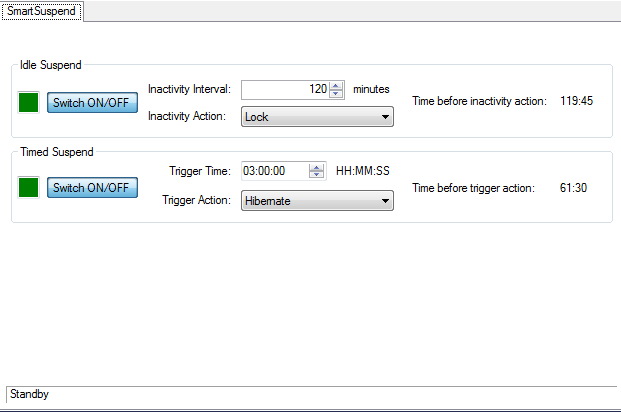The height and width of the screenshot is (412, 621).
Task: Click the 'Inactivity Action:' label
Action: coord(187,116)
